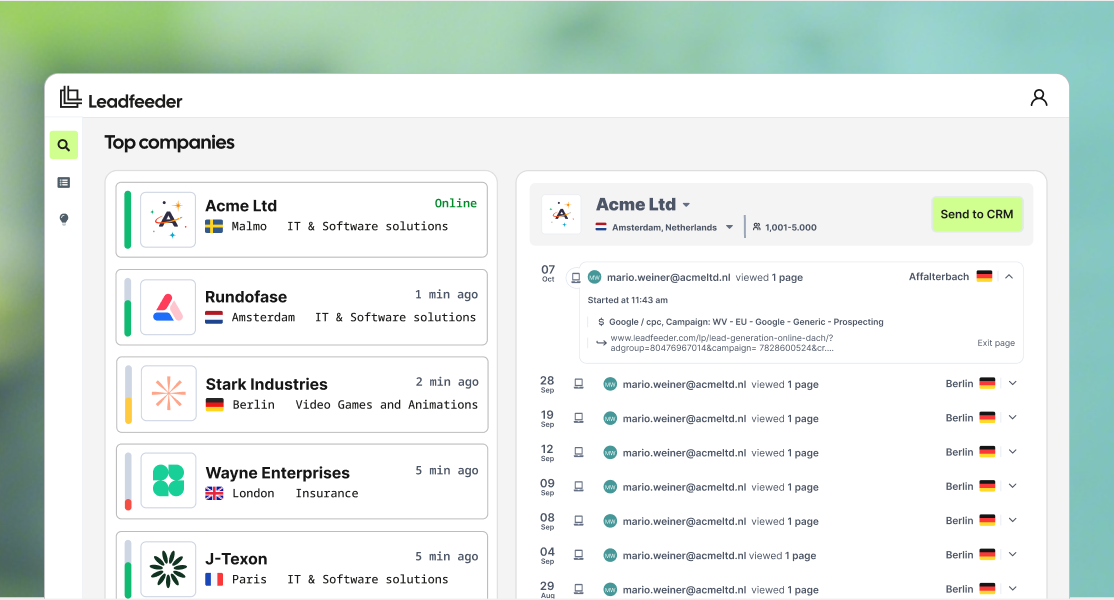The image size is (1114, 600).
Task: Select the Stark Industries company name
Action: click(266, 384)
